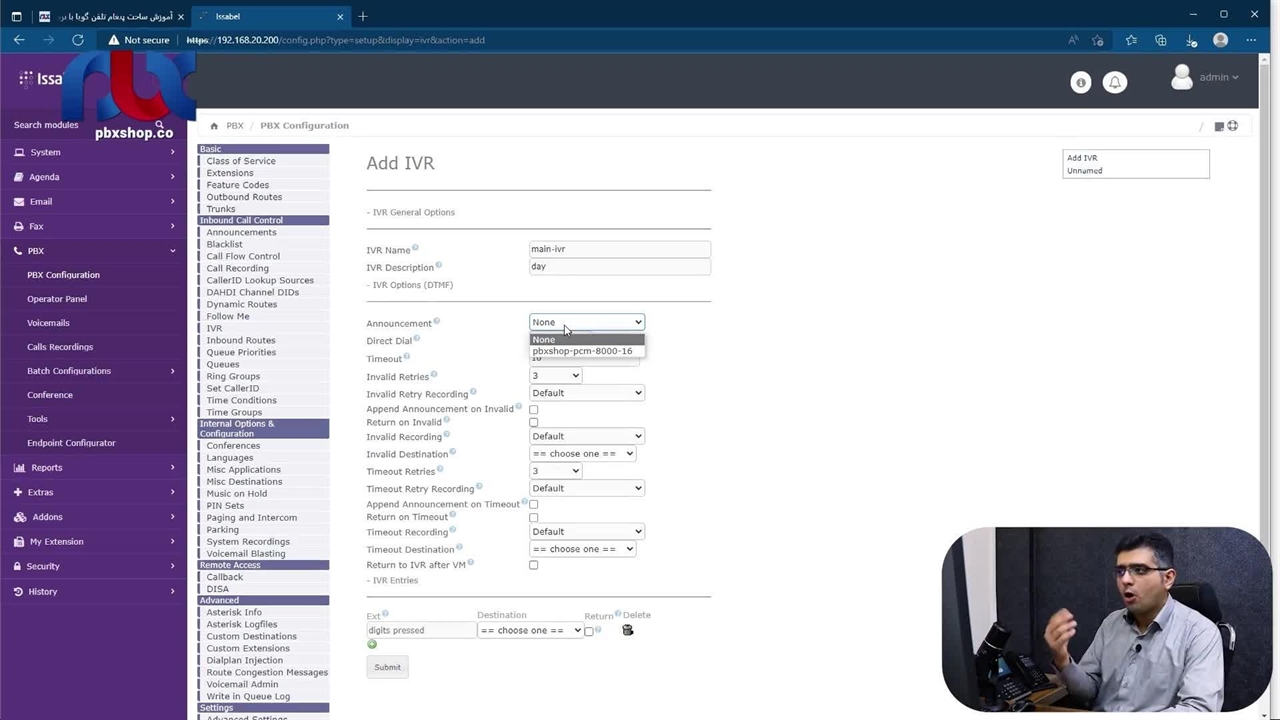Delete the IVR entry with trash icon
Viewport: 1280px width, 720px height.
(x=628, y=630)
